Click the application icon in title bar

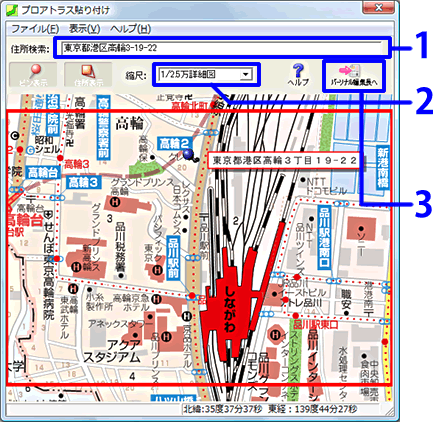[x=13, y=9]
